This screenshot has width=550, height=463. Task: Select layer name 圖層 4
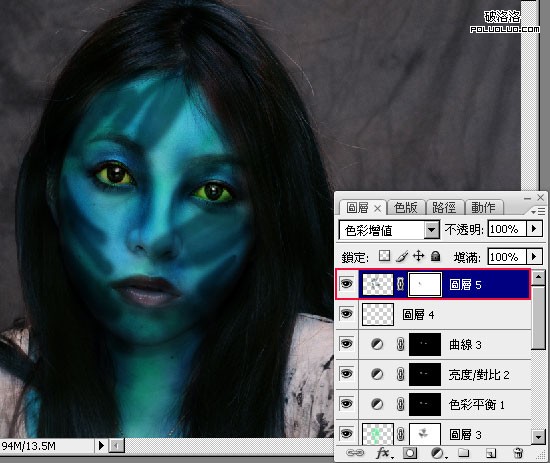tap(418, 314)
